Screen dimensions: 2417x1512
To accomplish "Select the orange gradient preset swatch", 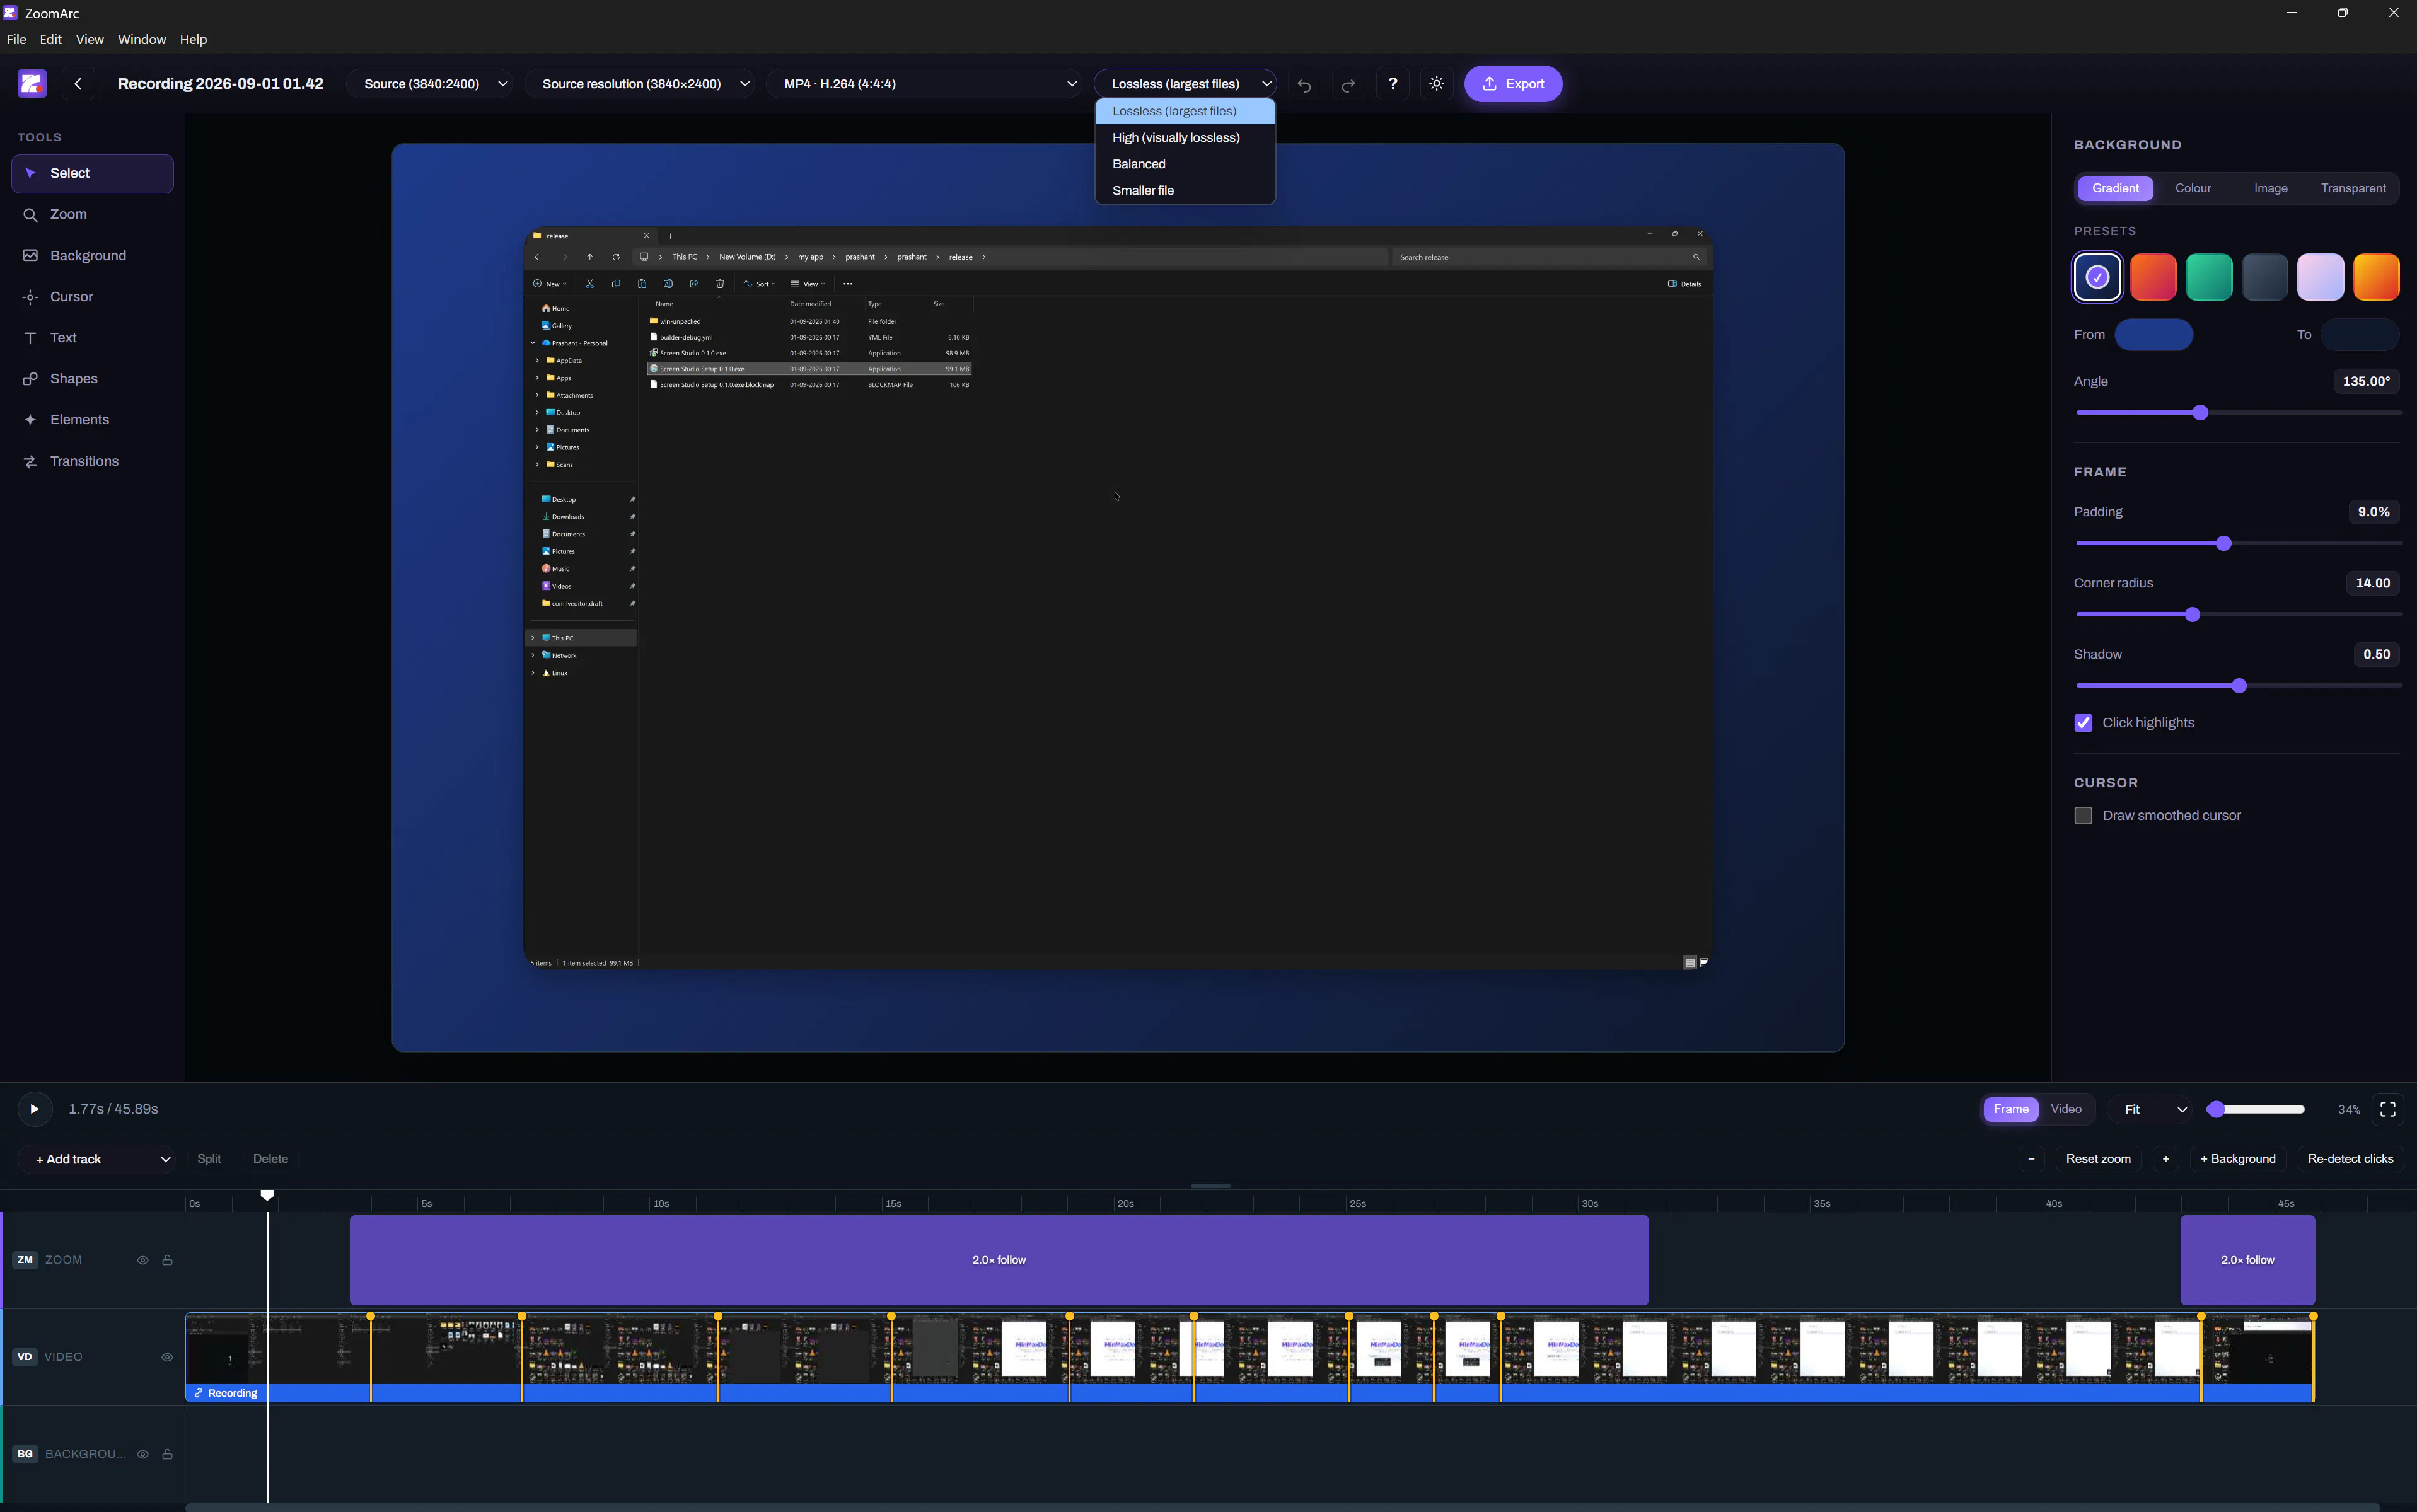I will [2376, 277].
